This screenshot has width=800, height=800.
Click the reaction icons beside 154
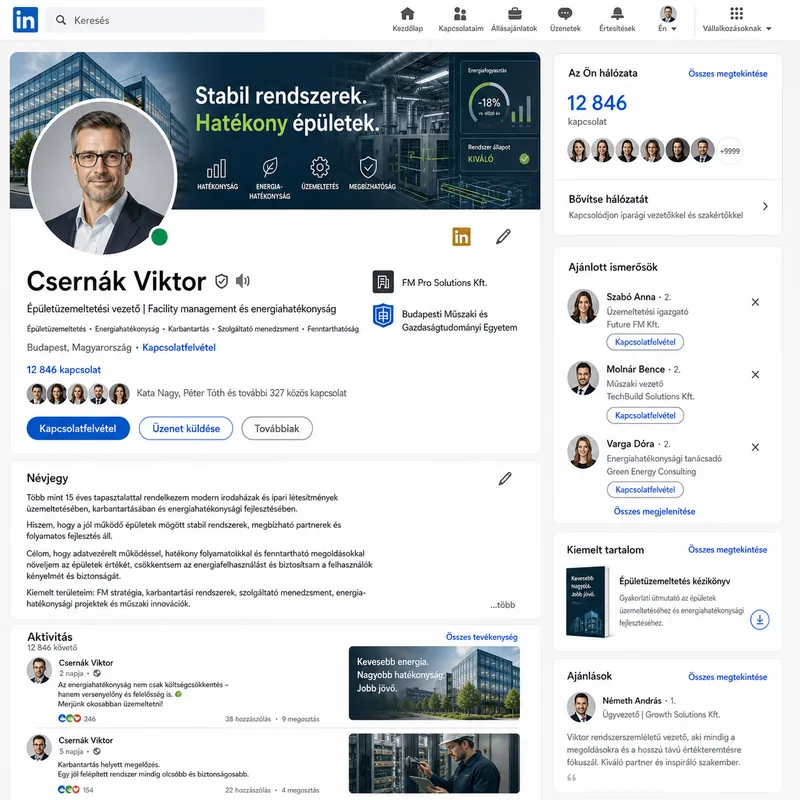click(69, 789)
